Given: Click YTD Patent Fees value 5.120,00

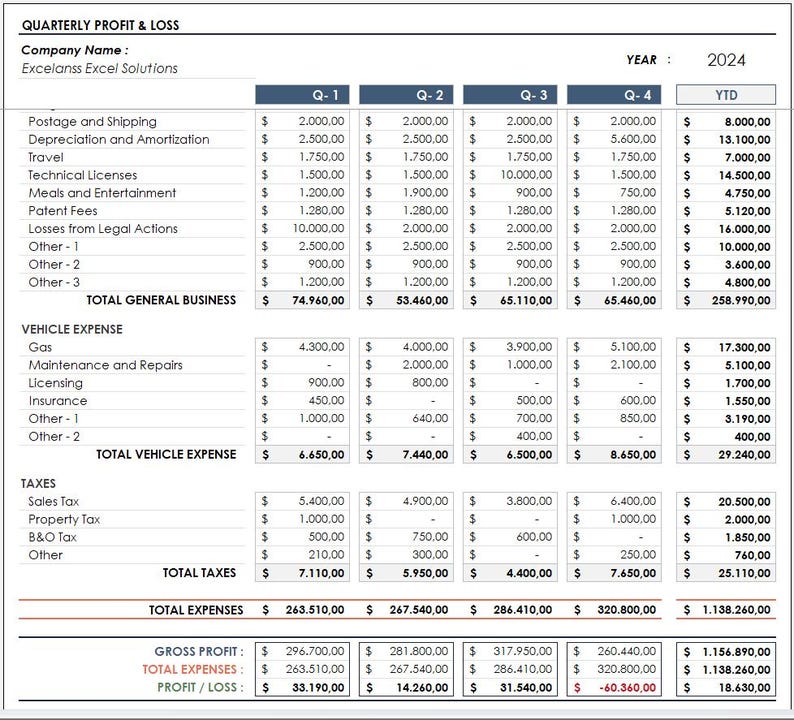Looking at the screenshot, I should (747, 211).
